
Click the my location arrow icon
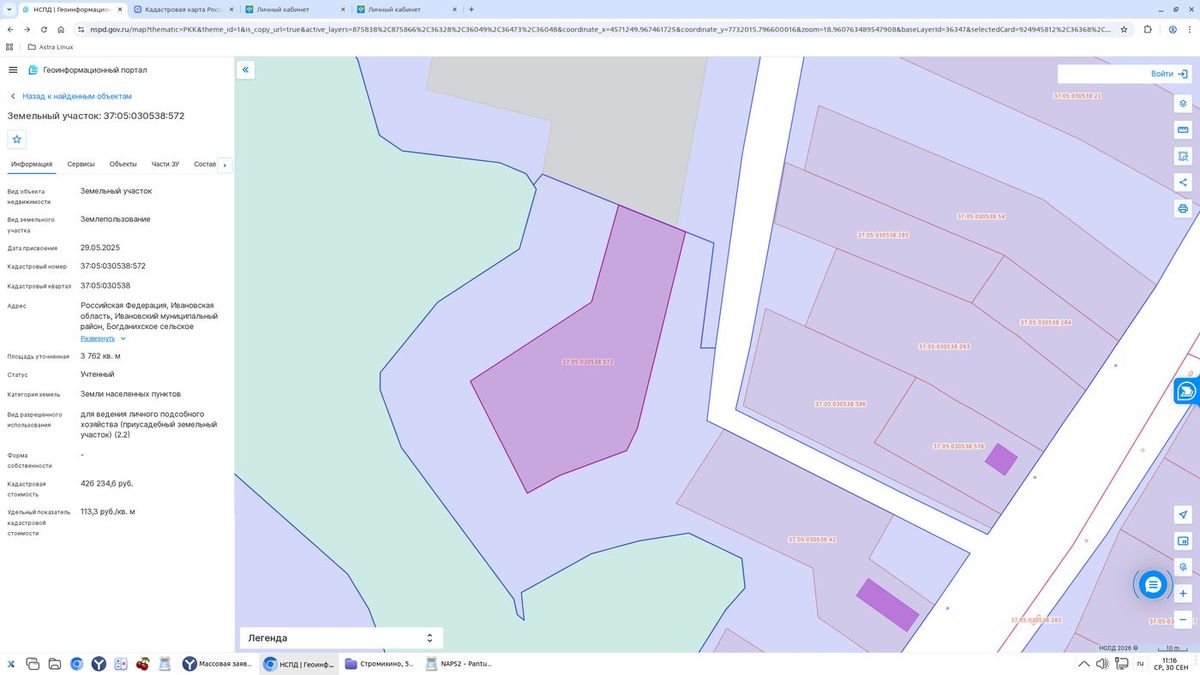[1183, 514]
